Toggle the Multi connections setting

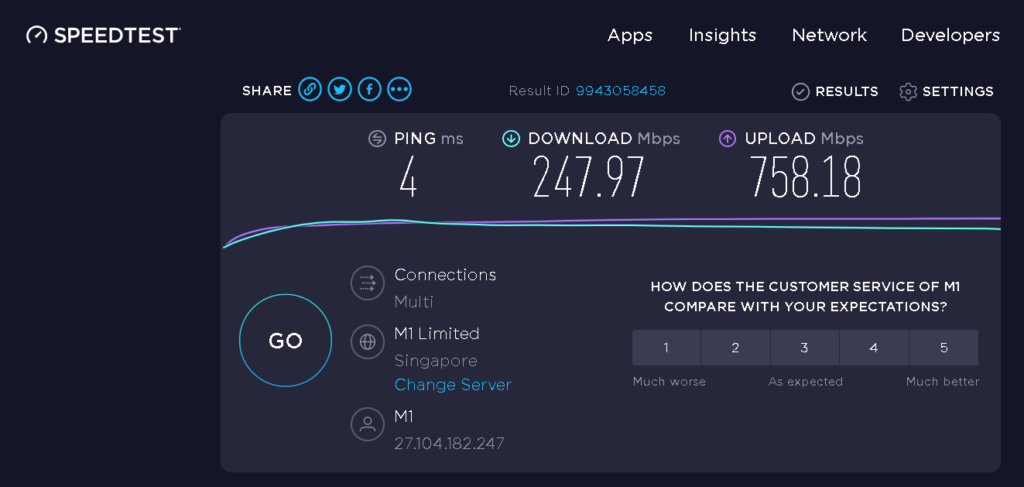(x=413, y=302)
